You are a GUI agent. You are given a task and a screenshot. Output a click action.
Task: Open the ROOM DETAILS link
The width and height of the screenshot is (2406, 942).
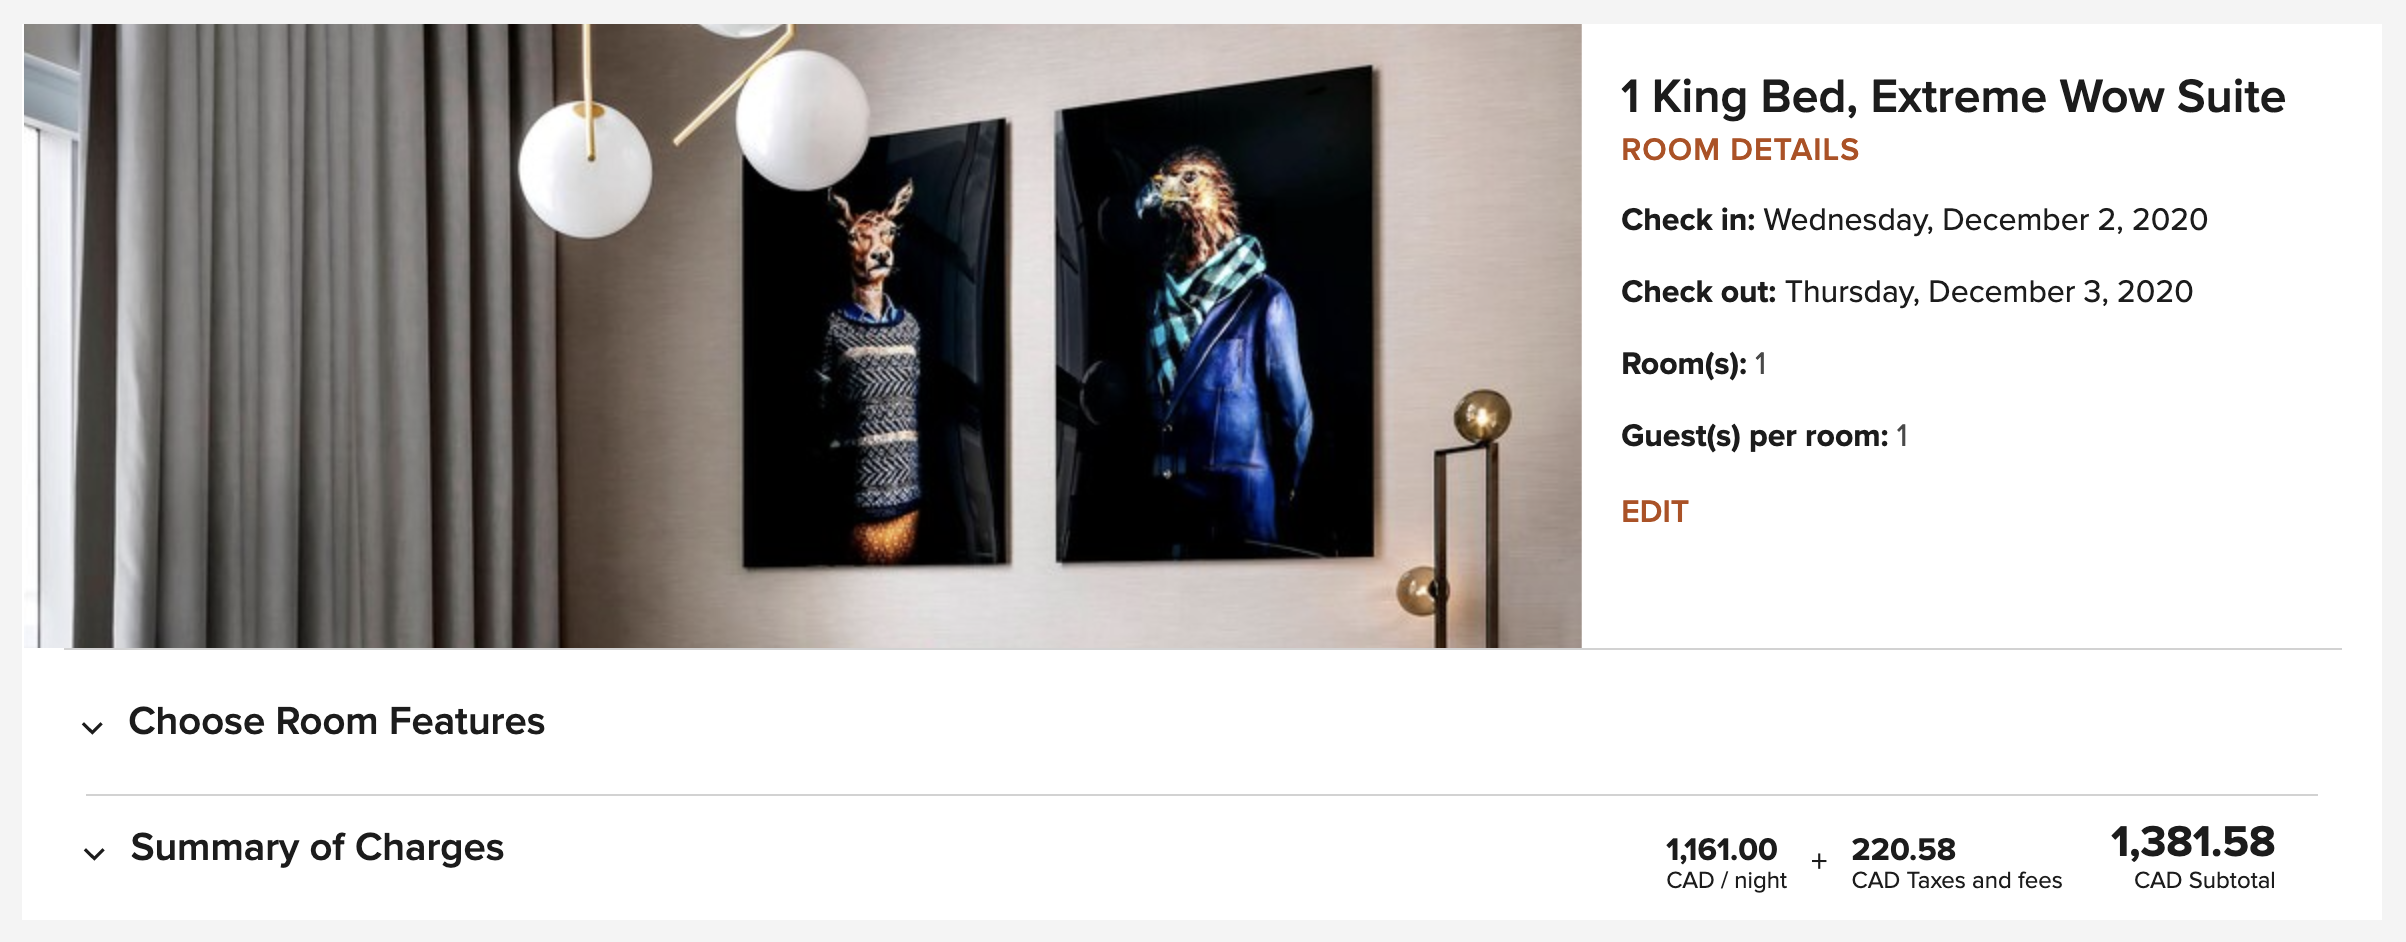coord(1739,150)
